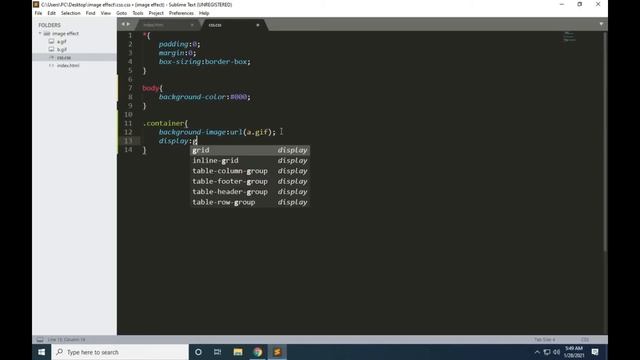Open the Project menu
The image size is (640, 360).
click(156, 13)
